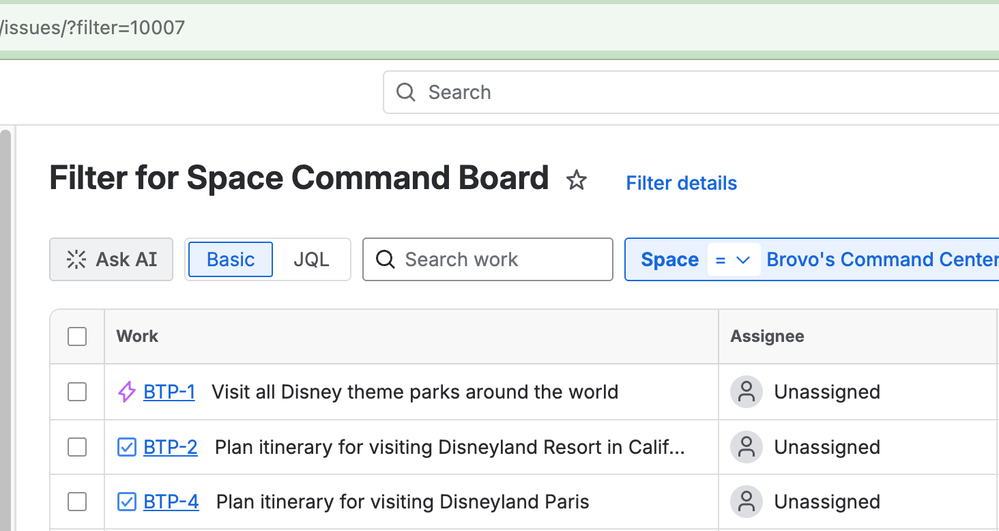
Task: Click the assignee avatar in BTP-1 row
Action: (746, 391)
